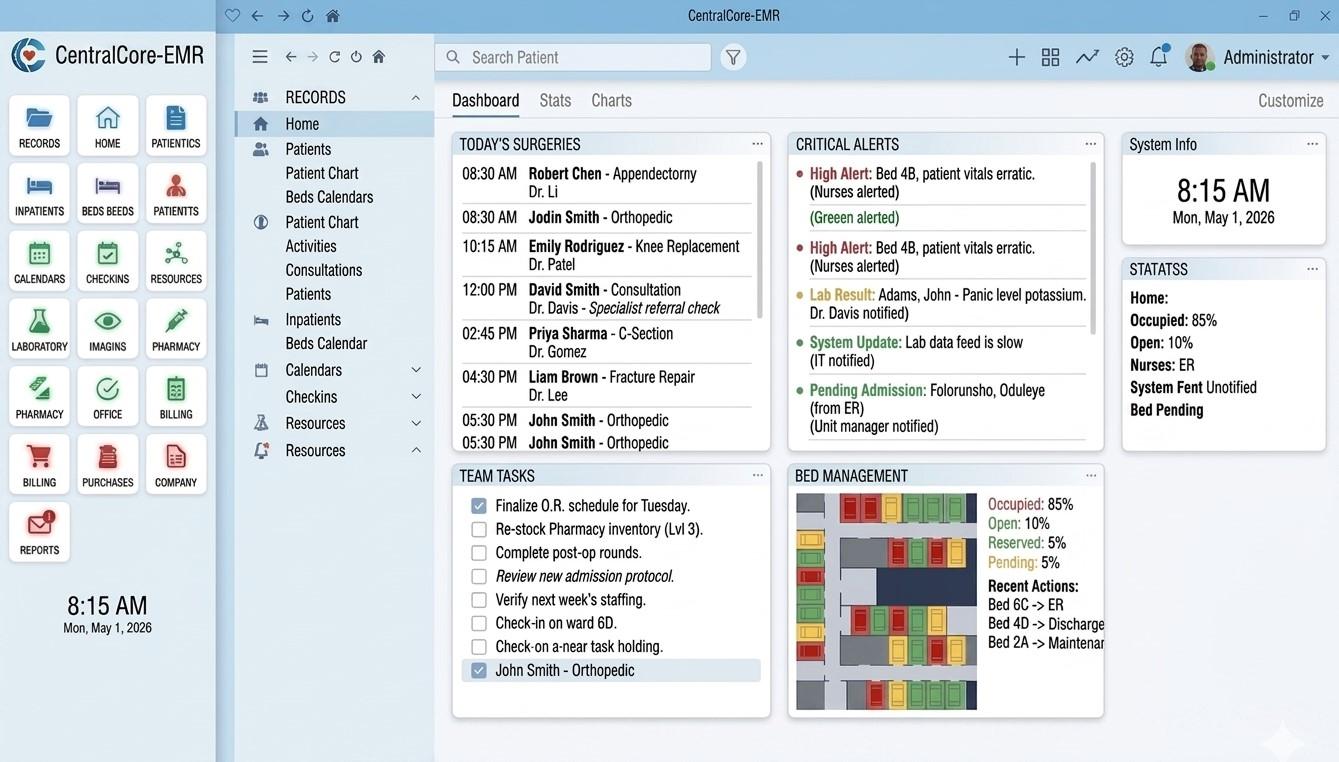Open the HOME tile in launcher

(x=108, y=125)
